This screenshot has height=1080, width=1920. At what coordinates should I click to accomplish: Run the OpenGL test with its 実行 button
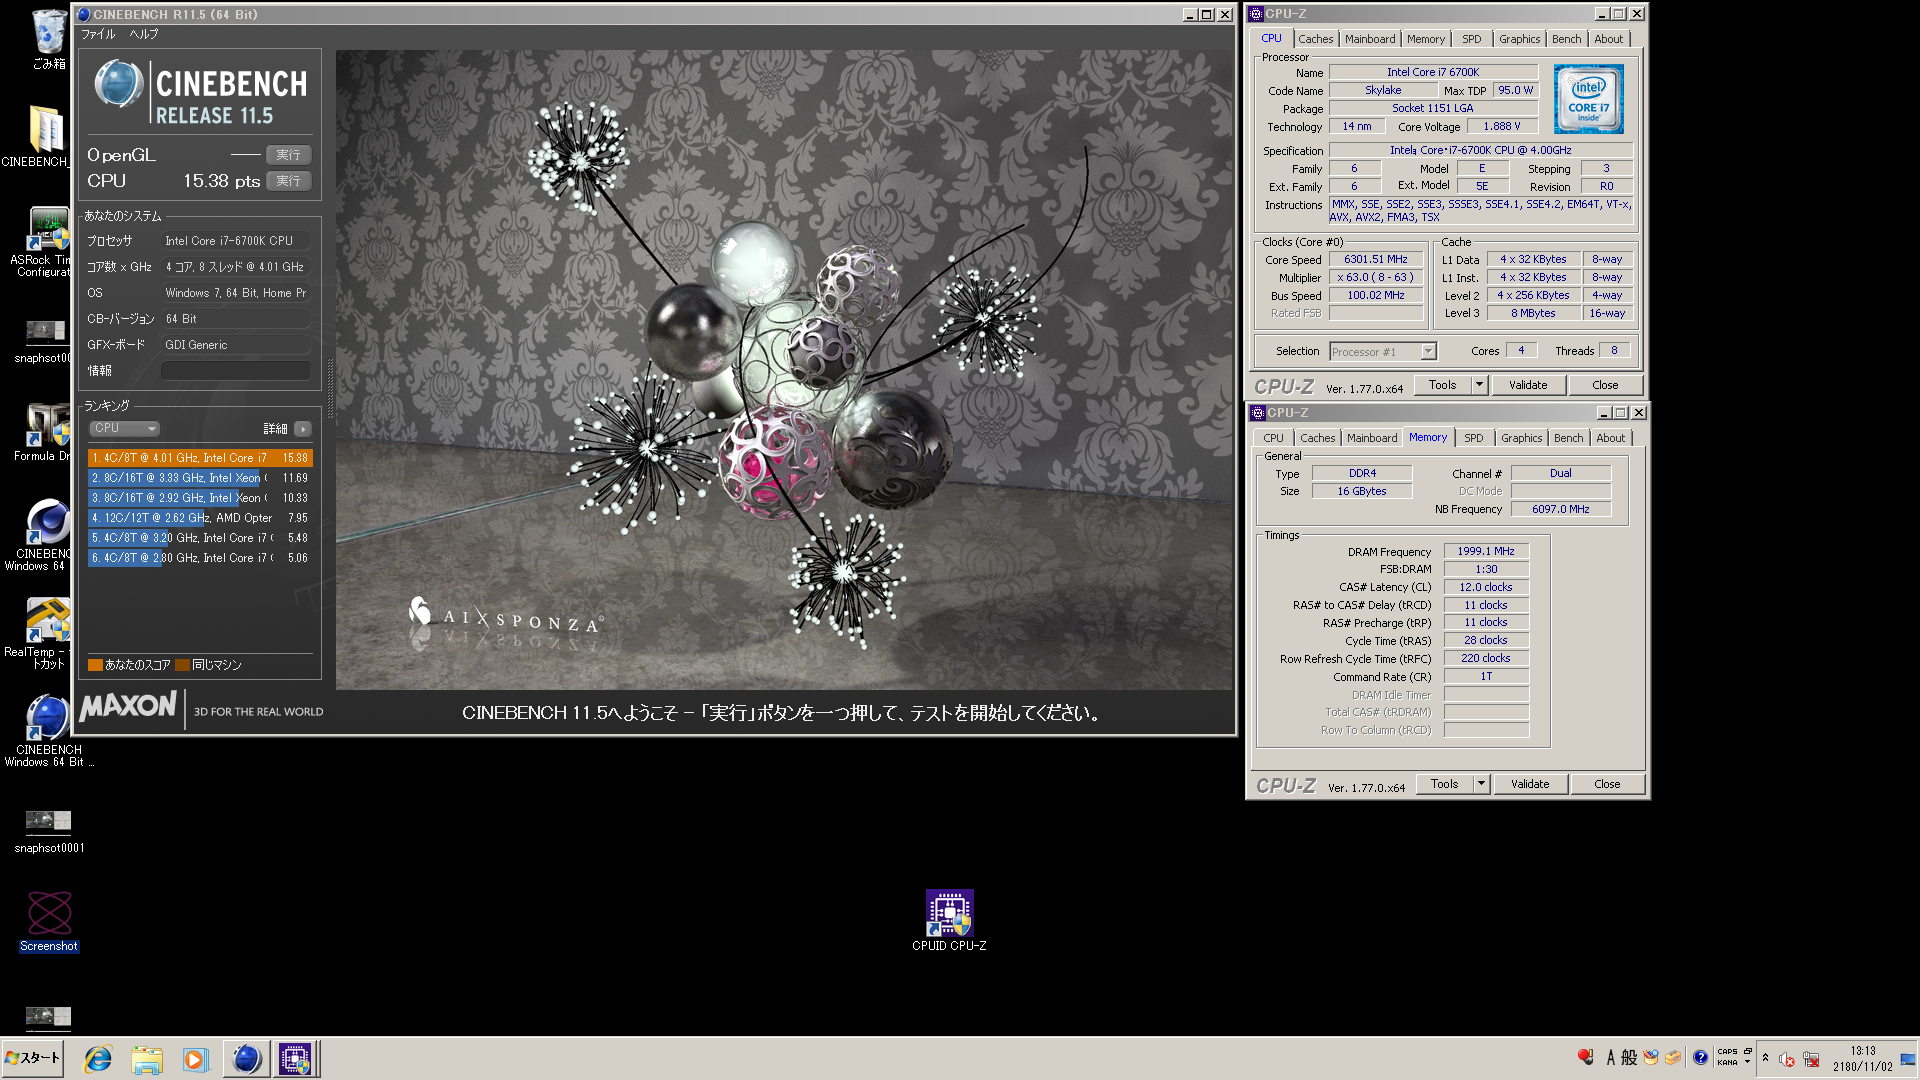pyautogui.click(x=288, y=155)
